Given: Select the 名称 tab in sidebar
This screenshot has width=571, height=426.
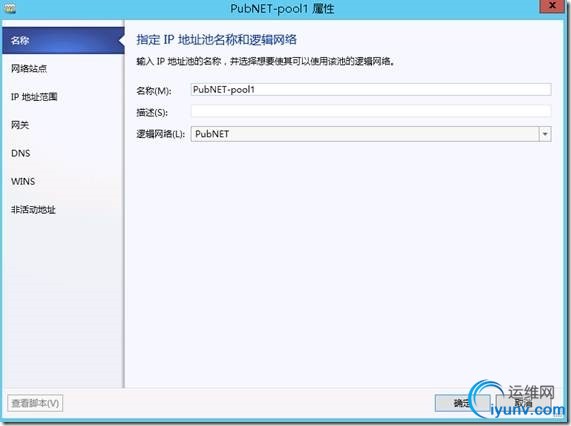Looking at the screenshot, I should point(63,40).
